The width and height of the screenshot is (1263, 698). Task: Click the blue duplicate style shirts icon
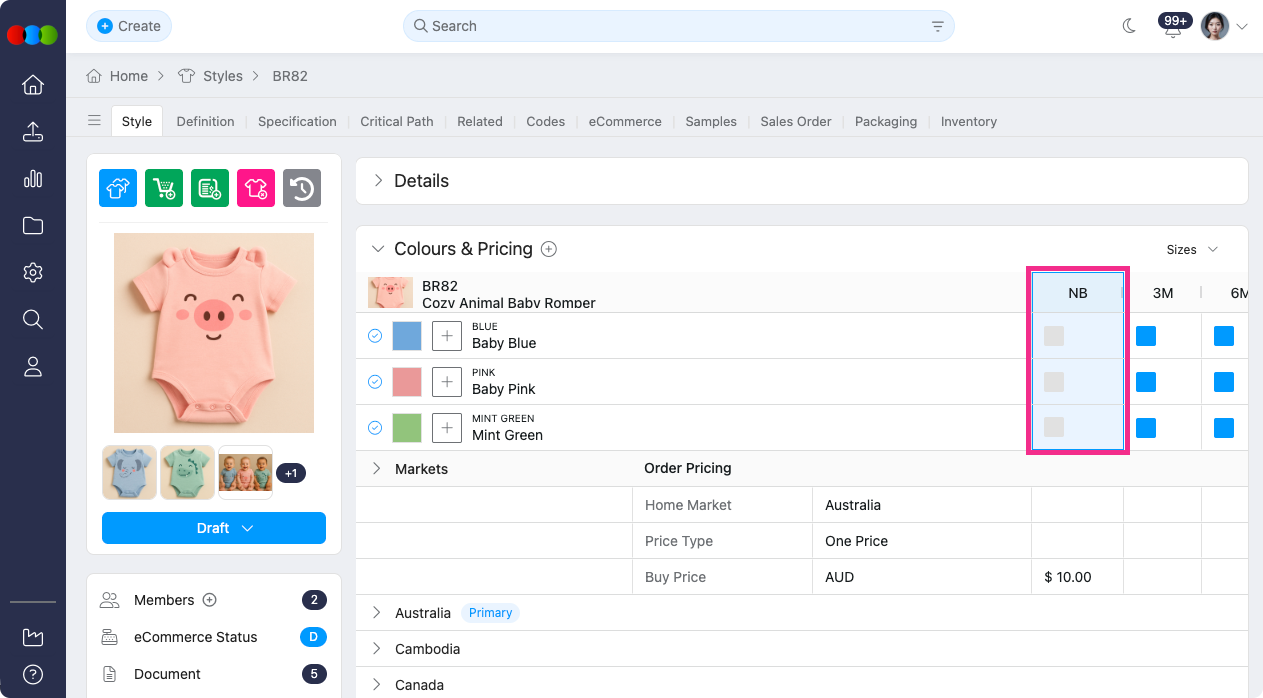[118, 188]
